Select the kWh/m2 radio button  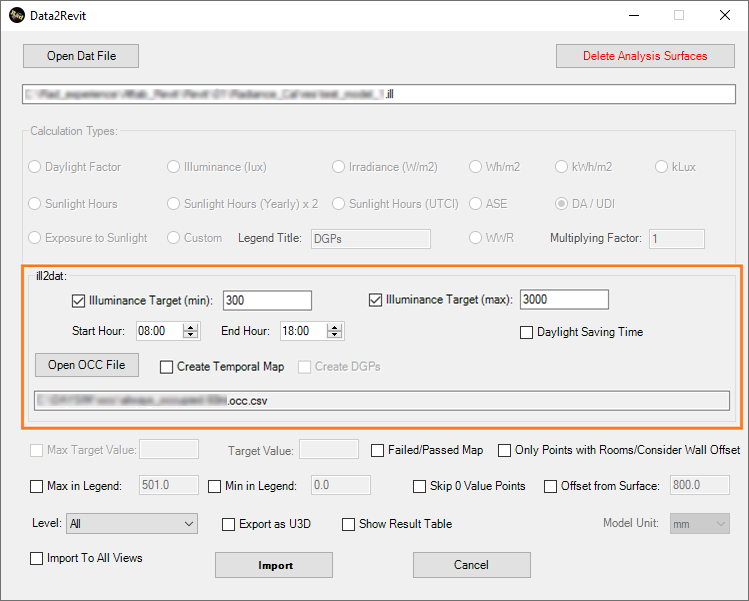[x=561, y=167]
